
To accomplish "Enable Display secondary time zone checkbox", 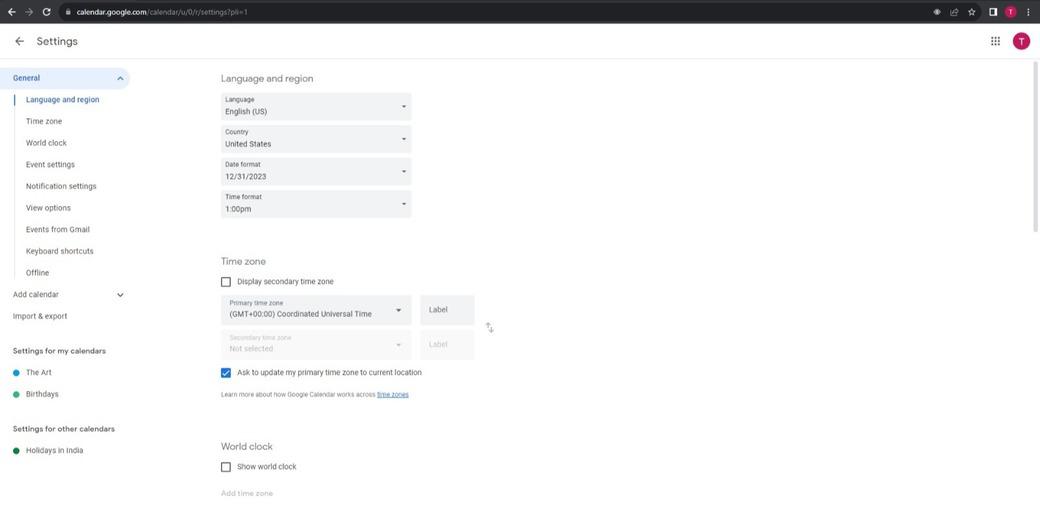I will click(226, 282).
